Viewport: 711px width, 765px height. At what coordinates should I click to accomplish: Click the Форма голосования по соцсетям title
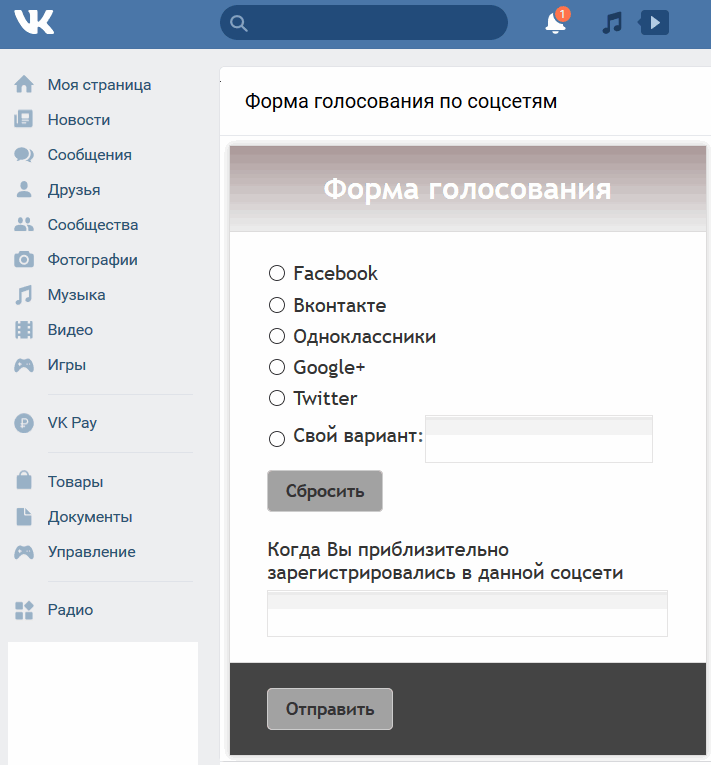(401, 101)
